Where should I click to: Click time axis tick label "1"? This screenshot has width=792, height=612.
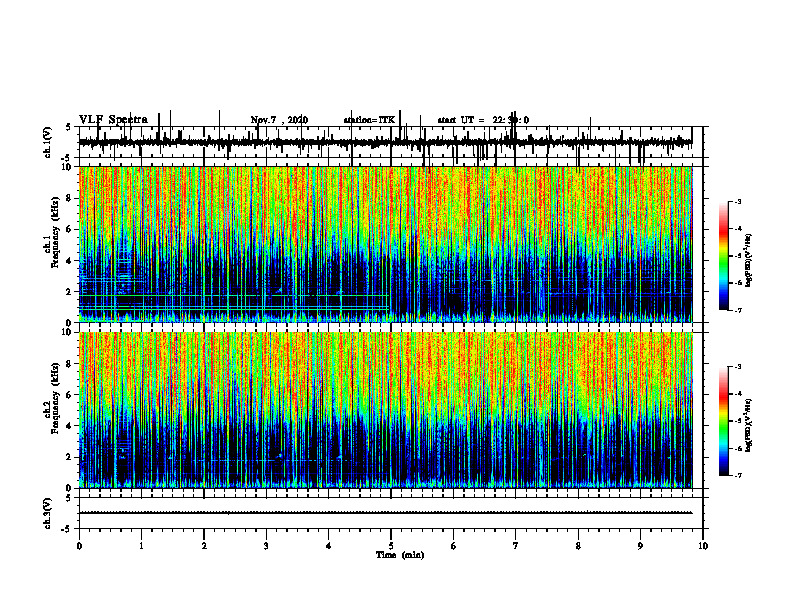(x=141, y=546)
